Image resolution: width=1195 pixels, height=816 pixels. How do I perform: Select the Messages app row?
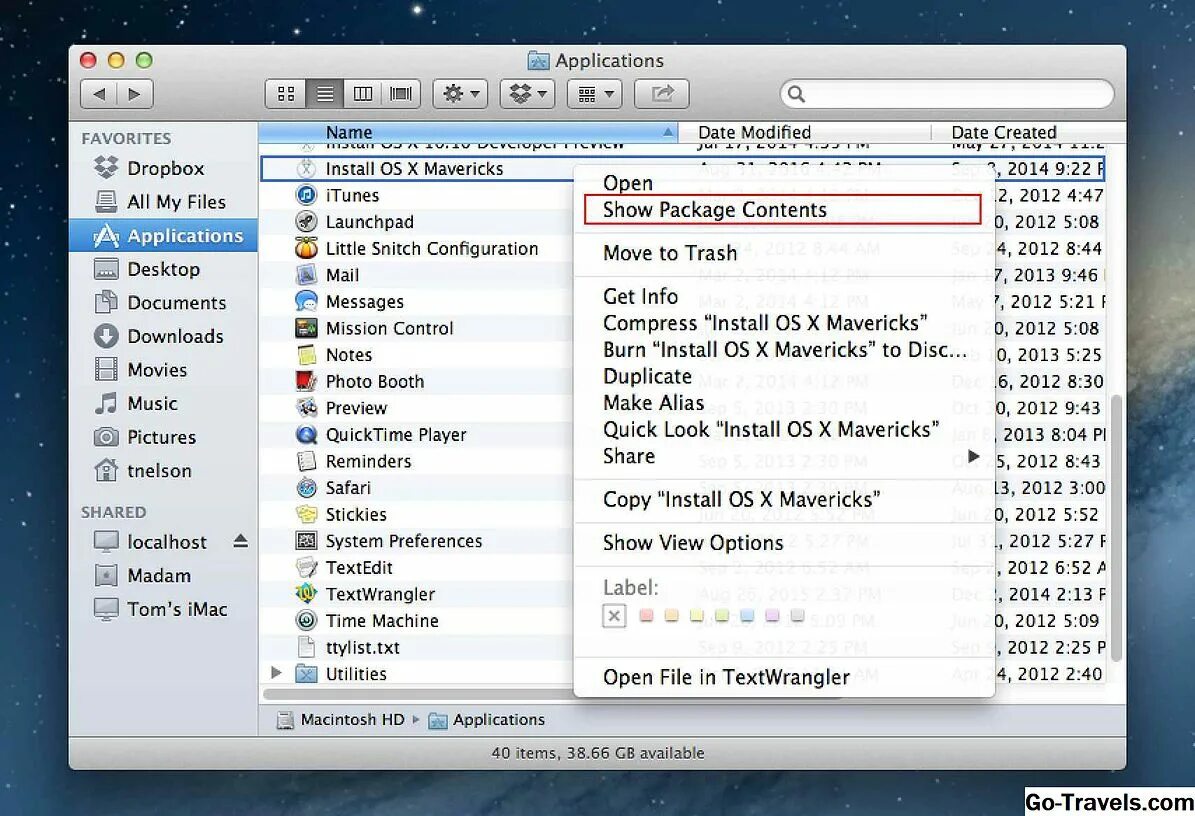(x=416, y=302)
